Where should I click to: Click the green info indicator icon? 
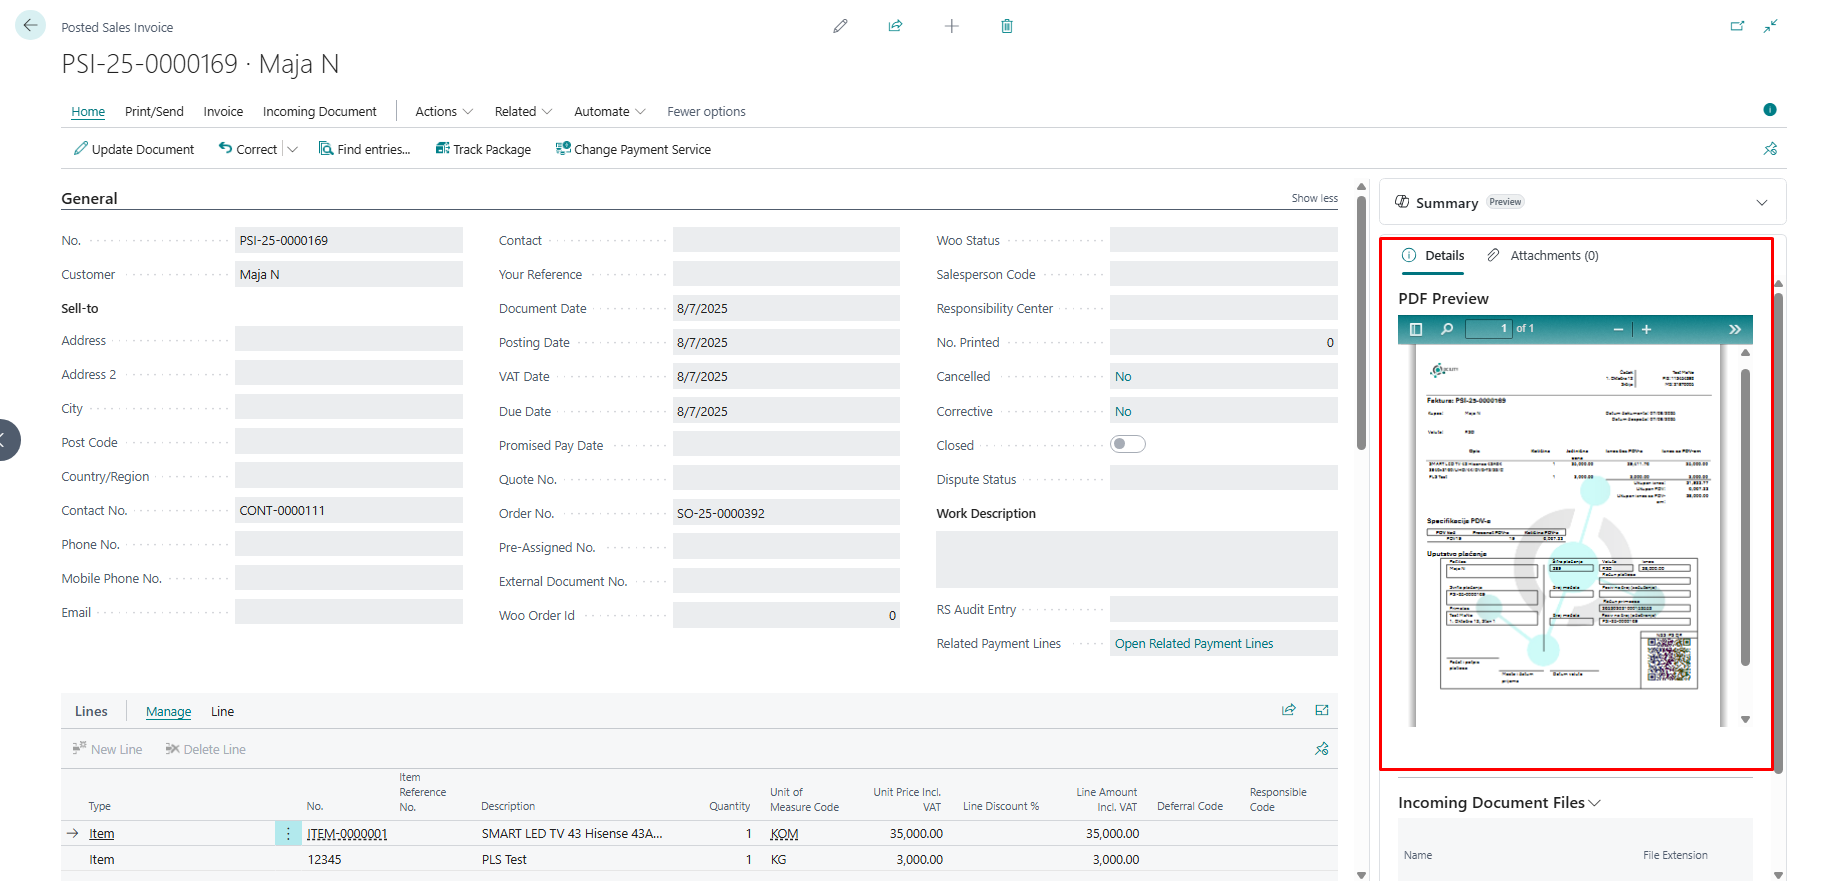1770,110
